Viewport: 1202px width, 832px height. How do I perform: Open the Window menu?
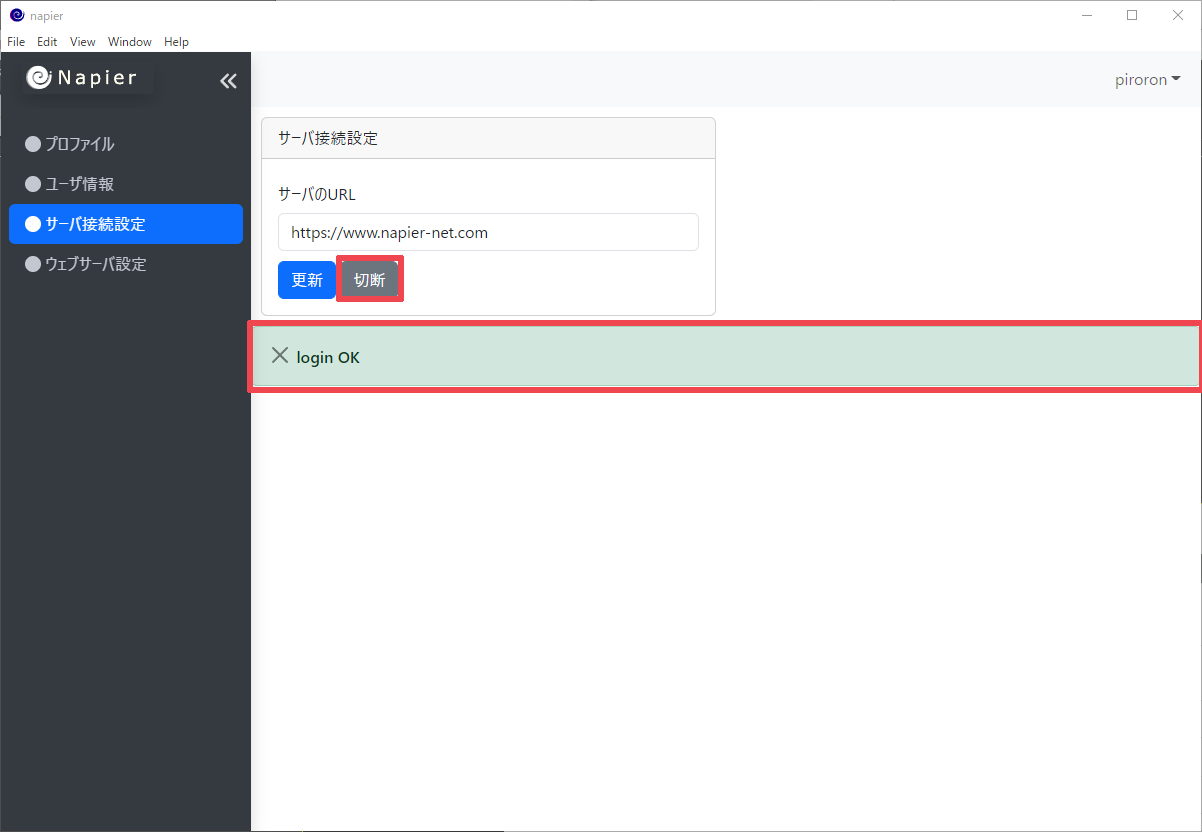pyautogui.click(x=130, y=42)
